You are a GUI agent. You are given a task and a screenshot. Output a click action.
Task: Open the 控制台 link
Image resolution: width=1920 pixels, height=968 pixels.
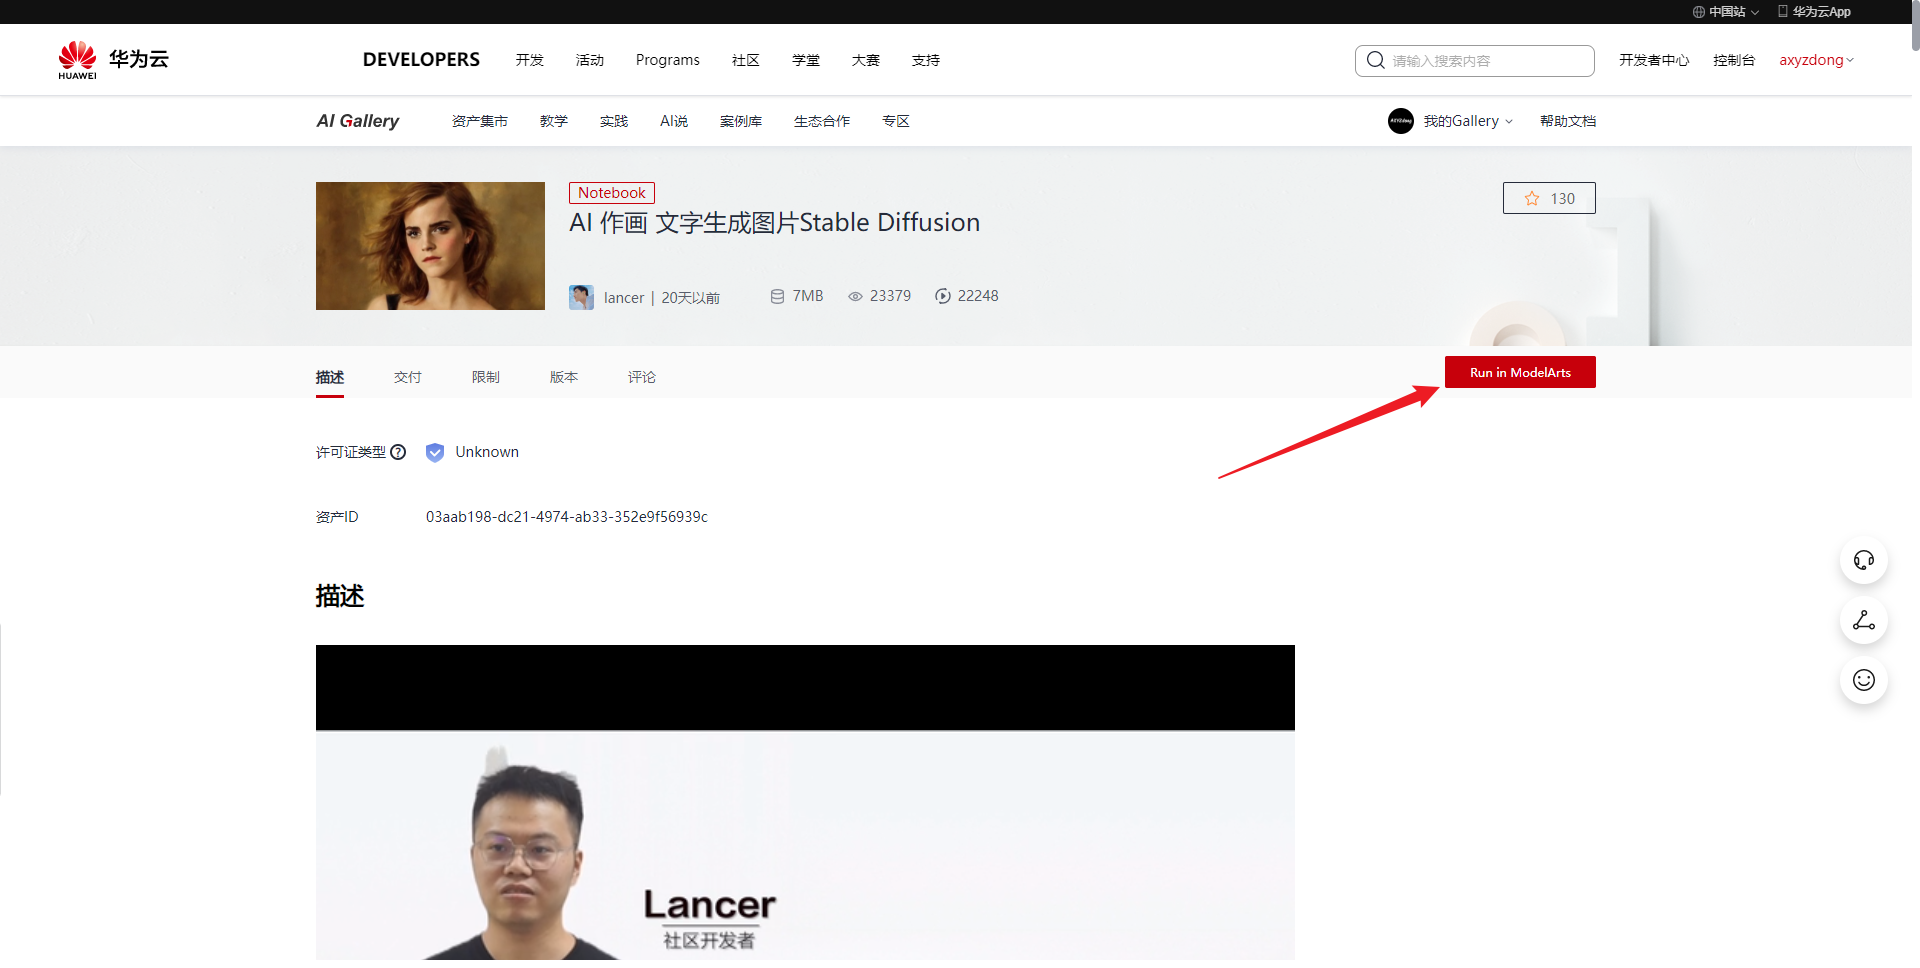tap(1734, 60)
